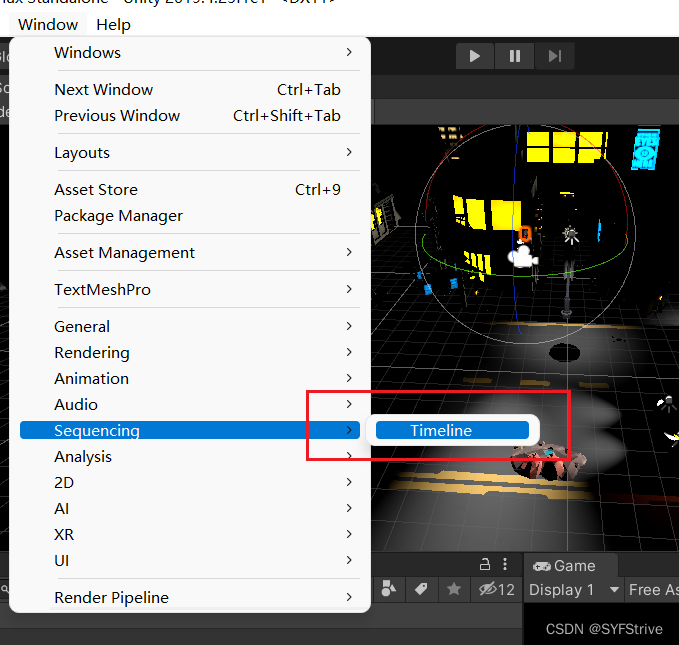
Task: Click the favorites star icon
Action: click(x=454, y=589)
